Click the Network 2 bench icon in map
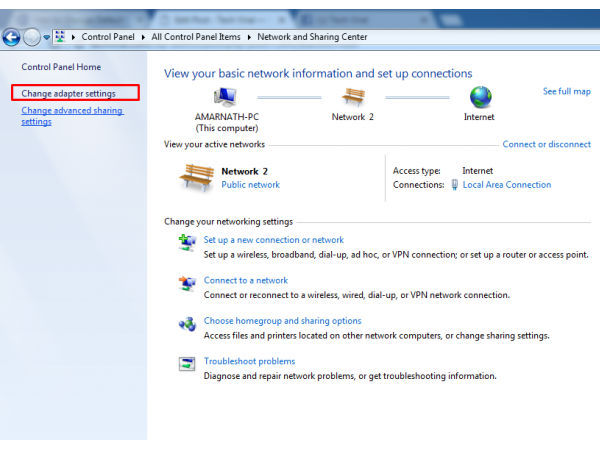This screenshot has width=600, height=450. (353, 97)
